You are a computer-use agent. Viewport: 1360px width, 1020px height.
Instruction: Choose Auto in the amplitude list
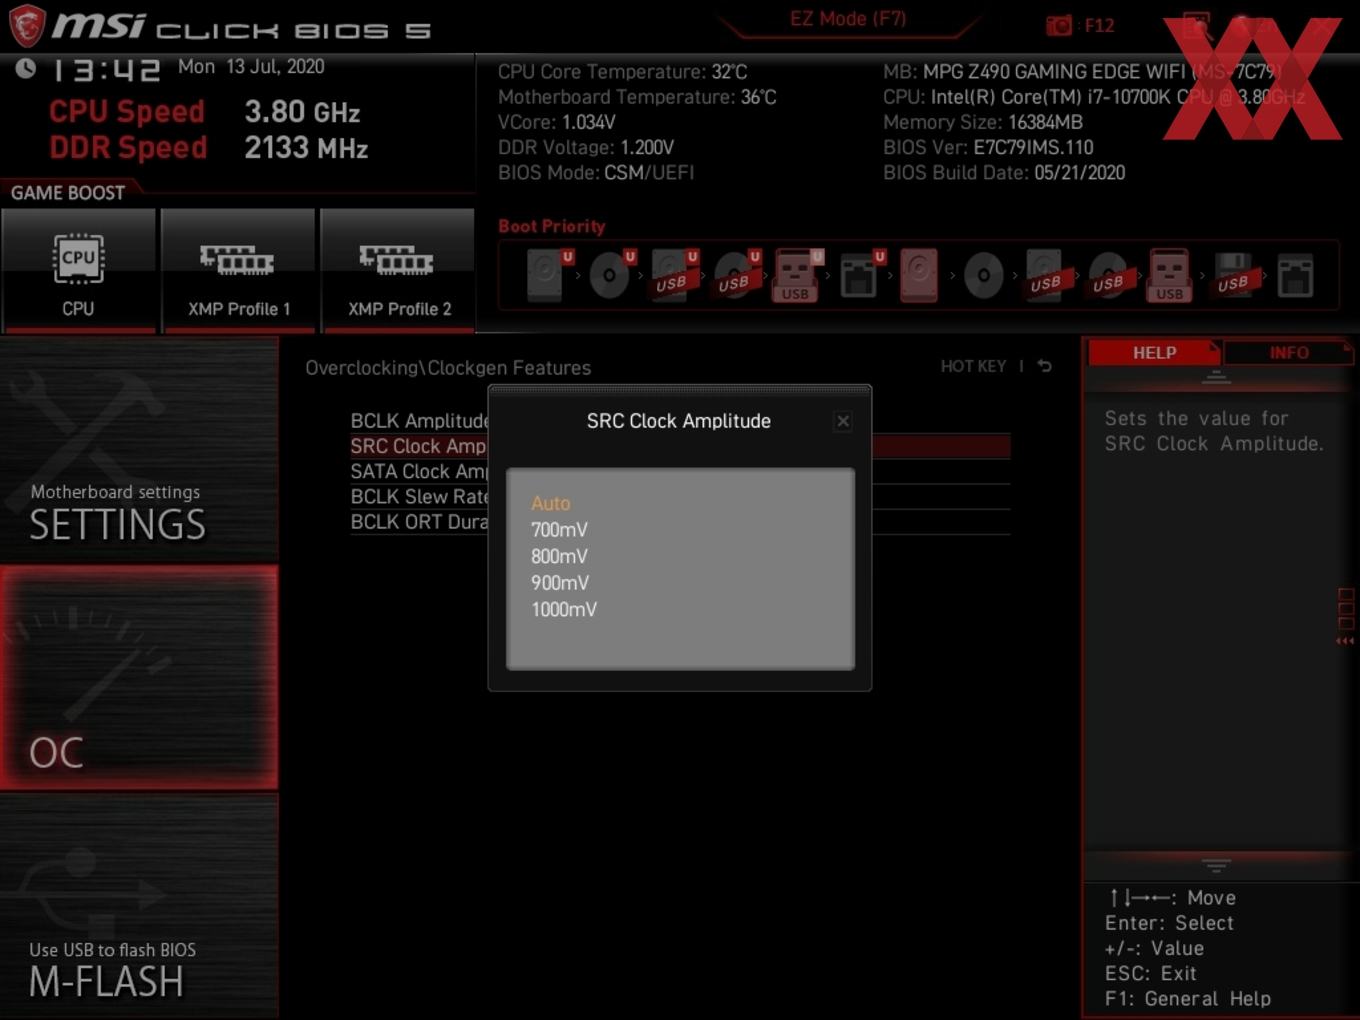coord(550,503)
